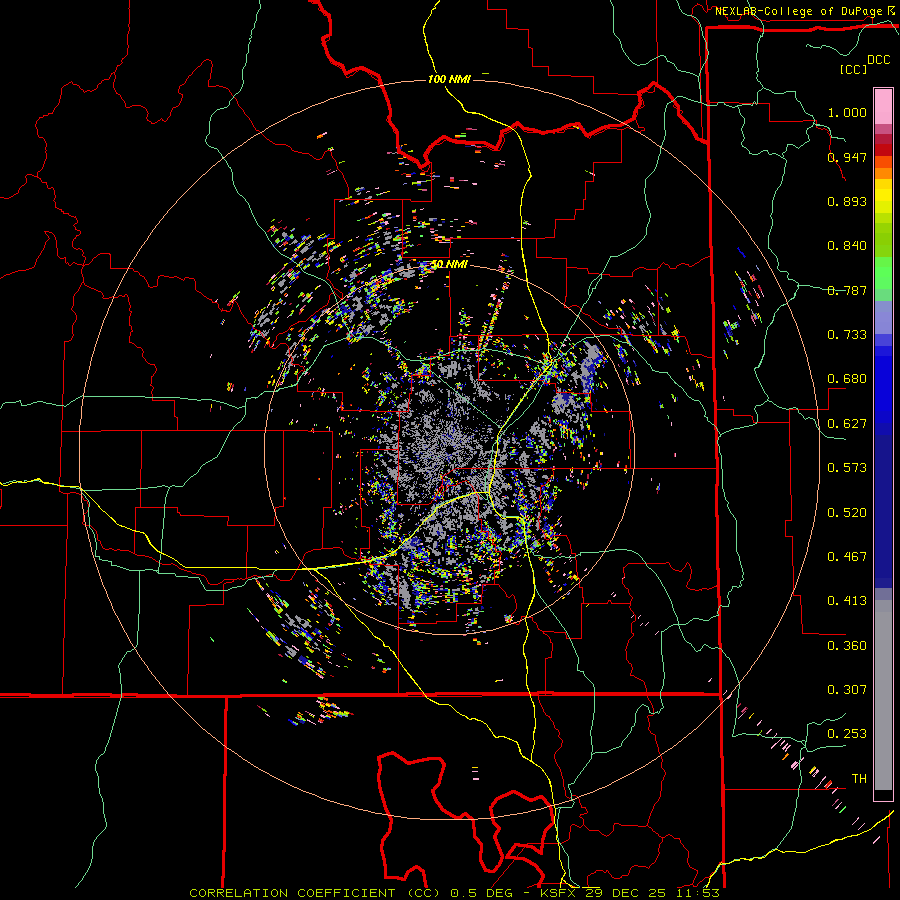The width and height of the screenshot is (900, 900).
Task: Click the [CC] label above the color scale
Action: point(853,69)
